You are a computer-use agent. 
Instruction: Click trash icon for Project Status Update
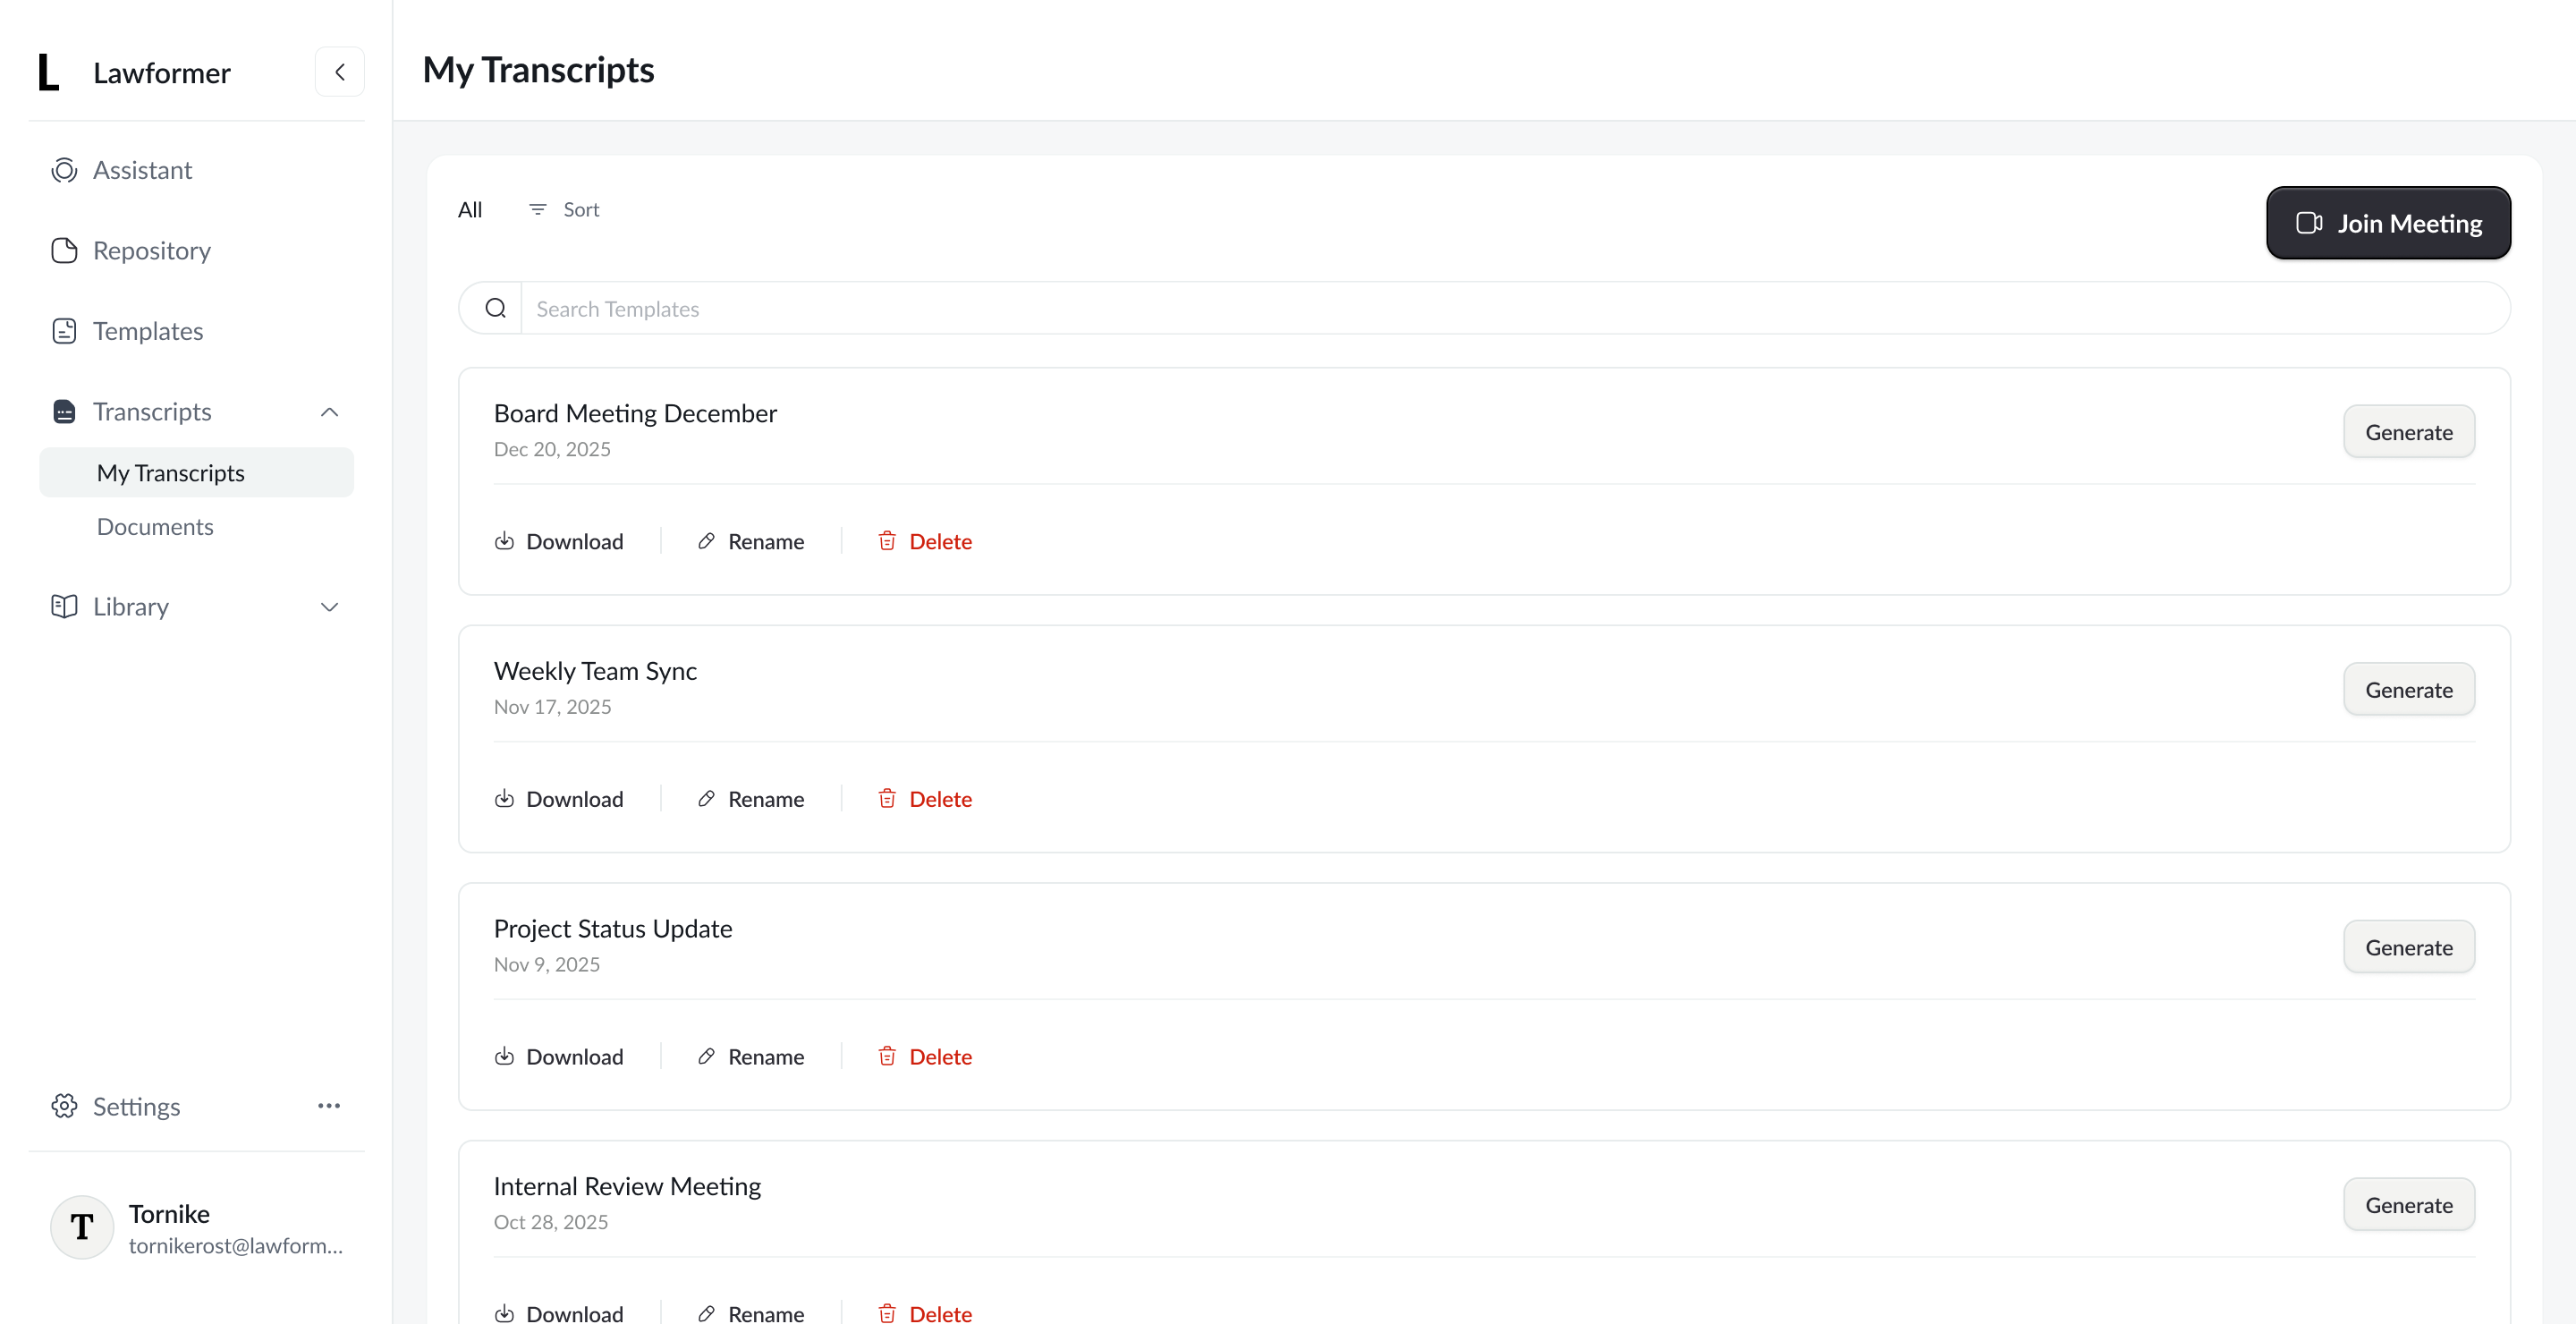pyautogui.click(x=887, y=1056)
